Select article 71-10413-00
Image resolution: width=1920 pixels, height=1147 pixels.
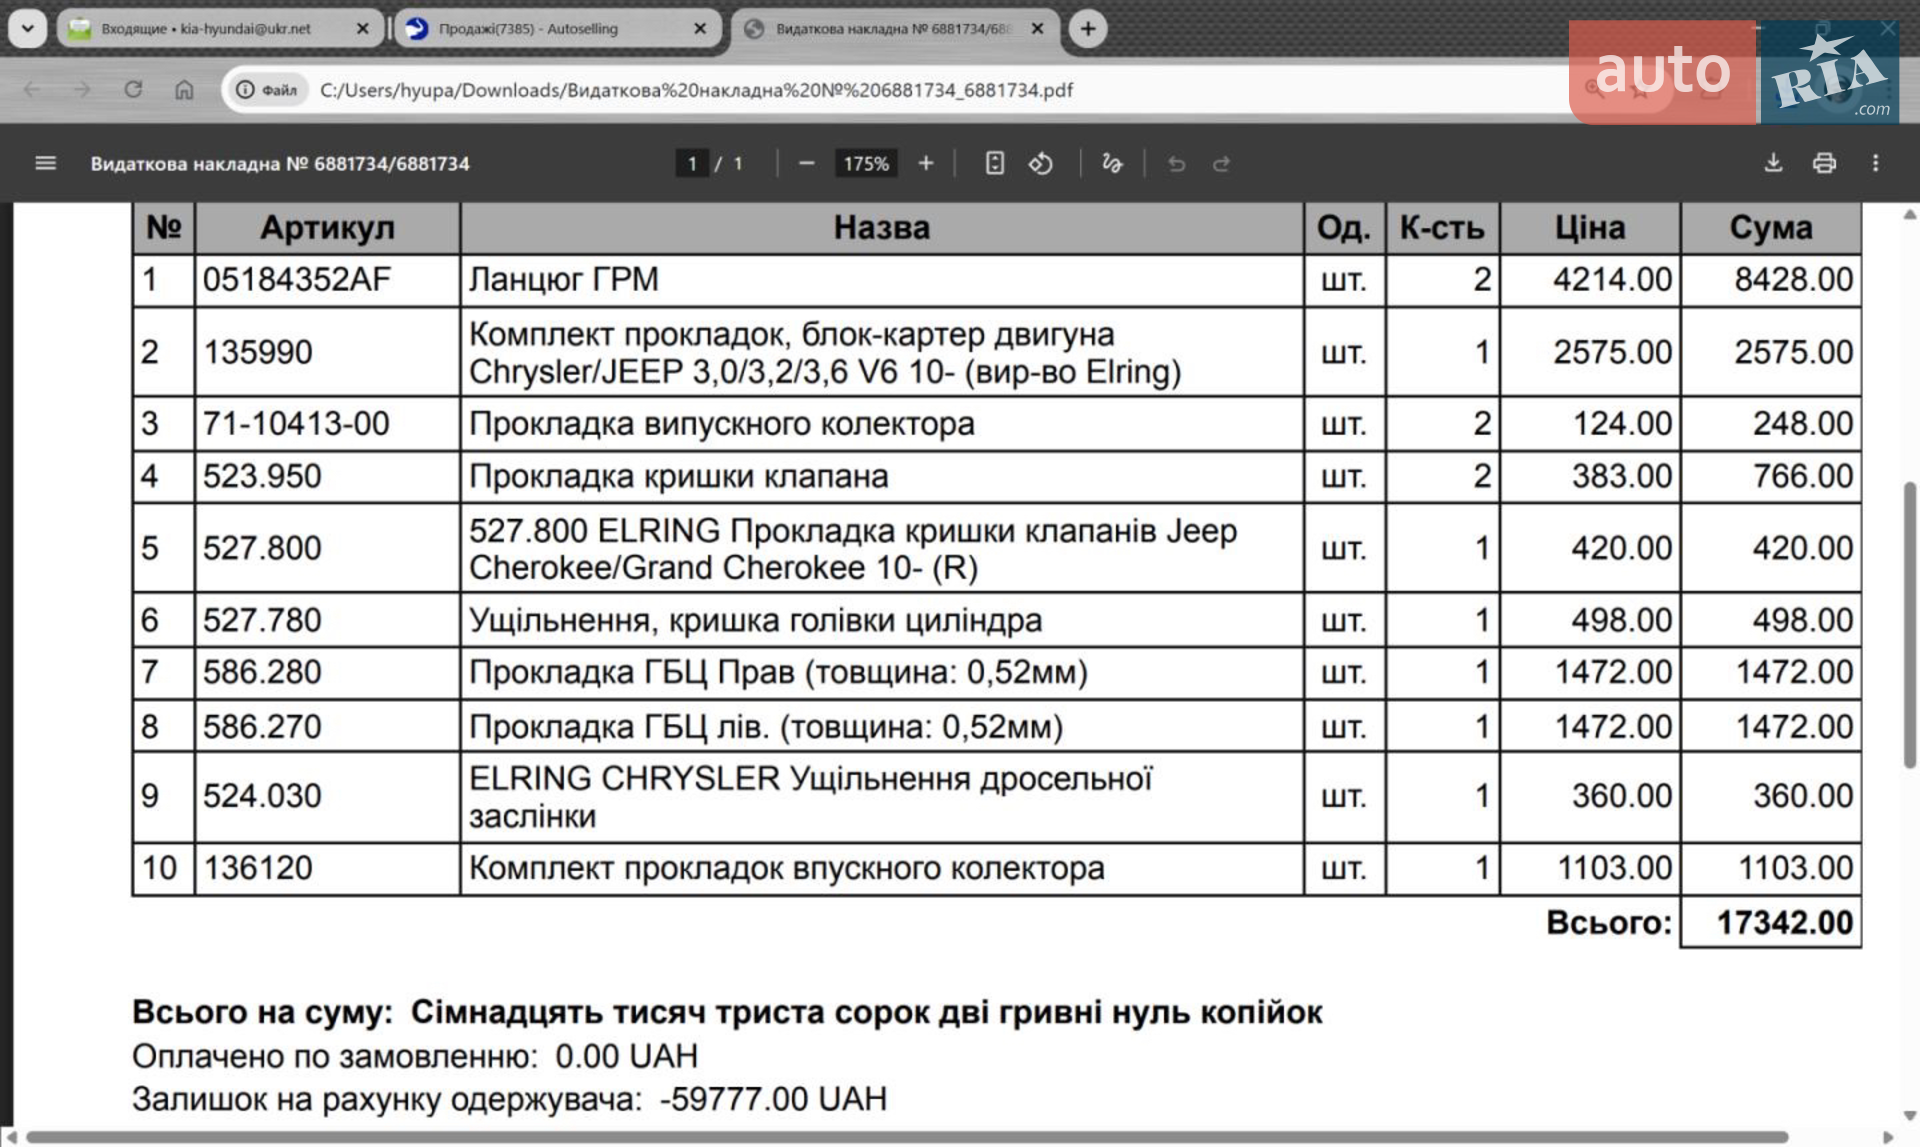pyautogui.click(x=296, y=424)
